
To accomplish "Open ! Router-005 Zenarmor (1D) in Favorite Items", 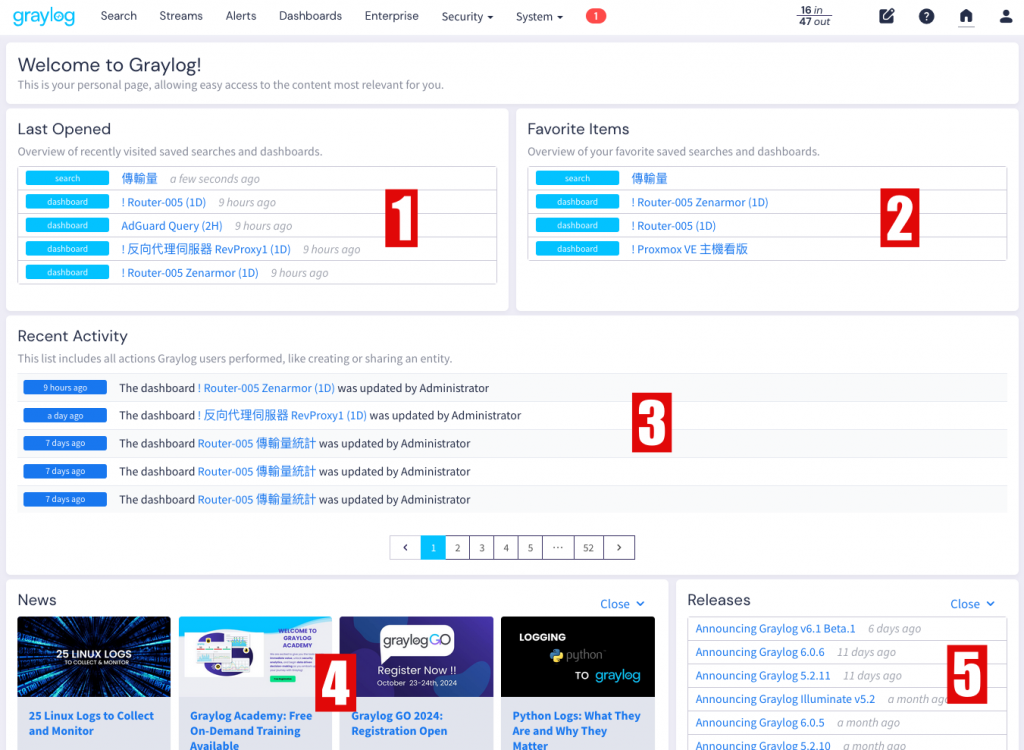I will 699,203.
